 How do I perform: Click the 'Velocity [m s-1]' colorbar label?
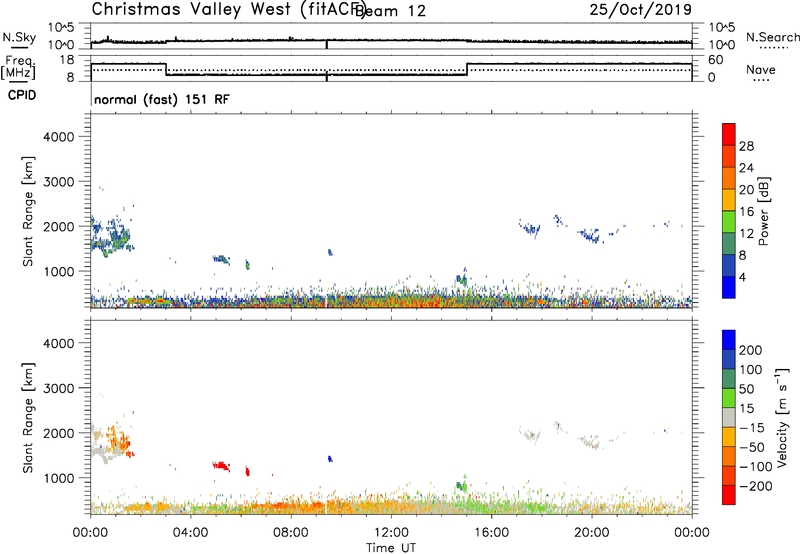(781, 418)
